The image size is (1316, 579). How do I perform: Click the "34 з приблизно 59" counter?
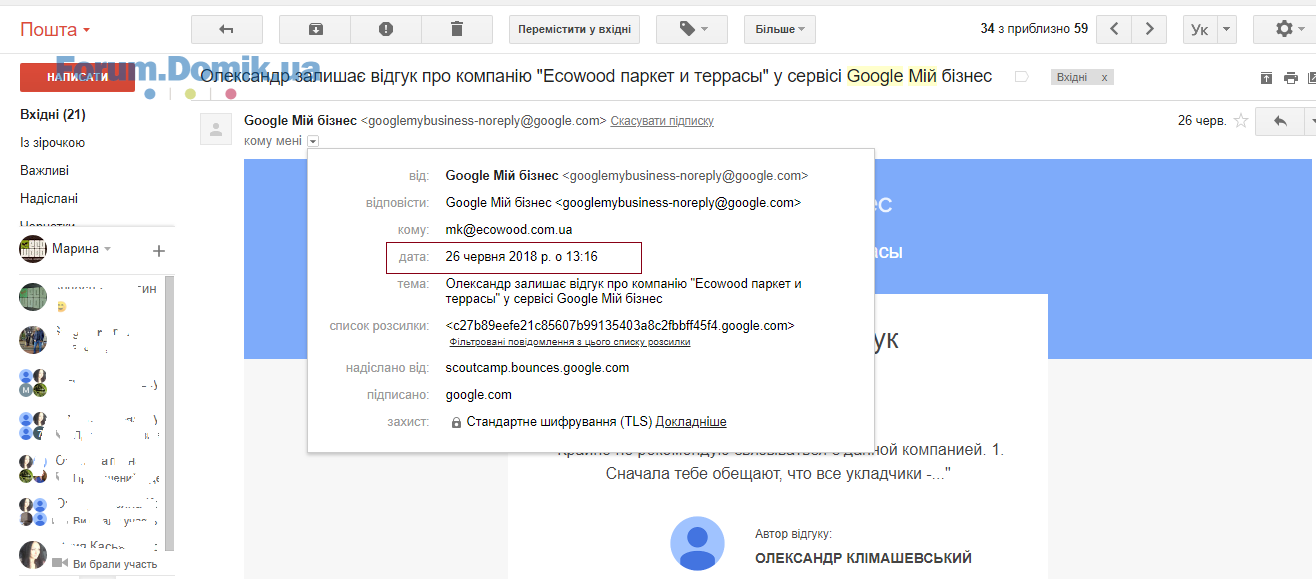1034,29
